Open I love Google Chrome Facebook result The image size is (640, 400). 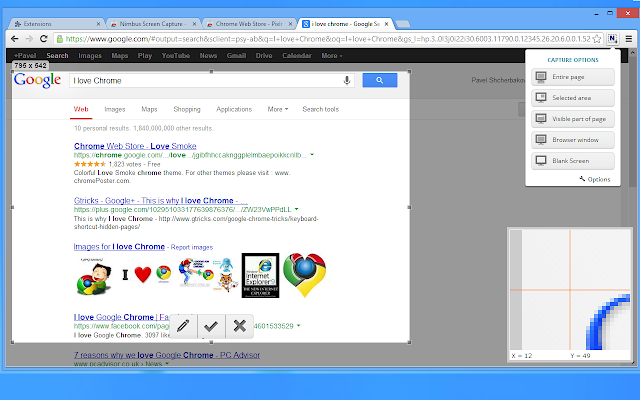(x=122, y=317)
